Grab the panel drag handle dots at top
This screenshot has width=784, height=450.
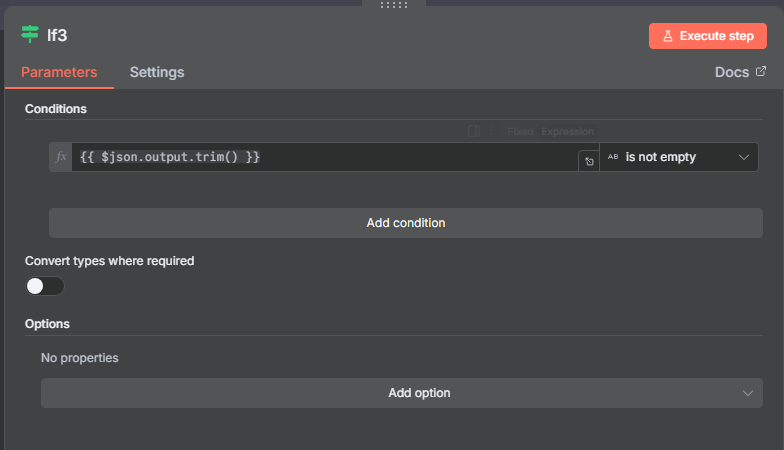[394, 5]
